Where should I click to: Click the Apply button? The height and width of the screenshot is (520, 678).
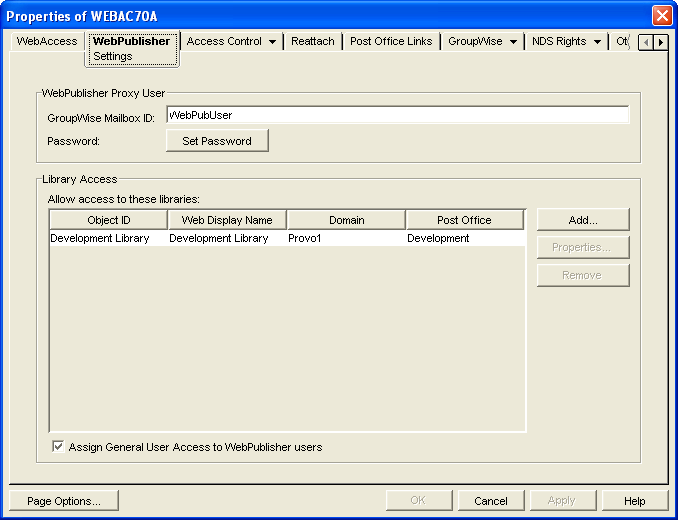tap(563, 501)
